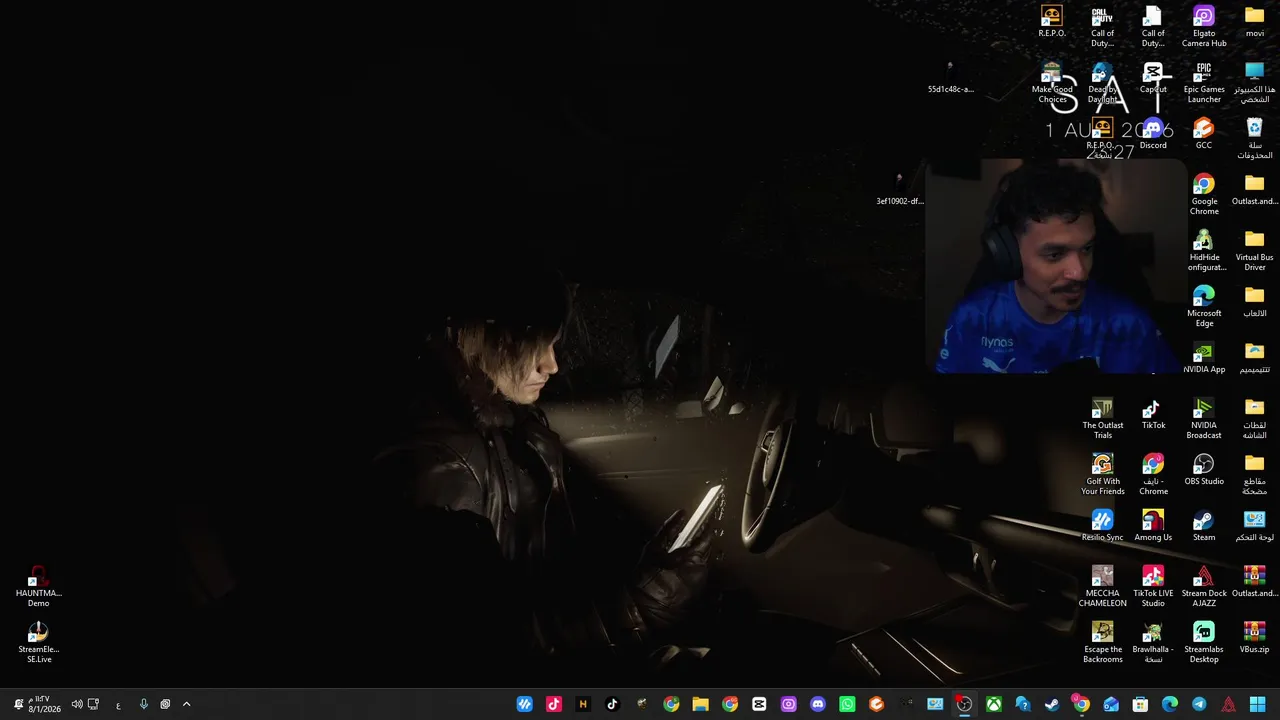Select the Virtual Bus Driver folder
This screenshot has width=1280, height=720.
coord(1255,251)
